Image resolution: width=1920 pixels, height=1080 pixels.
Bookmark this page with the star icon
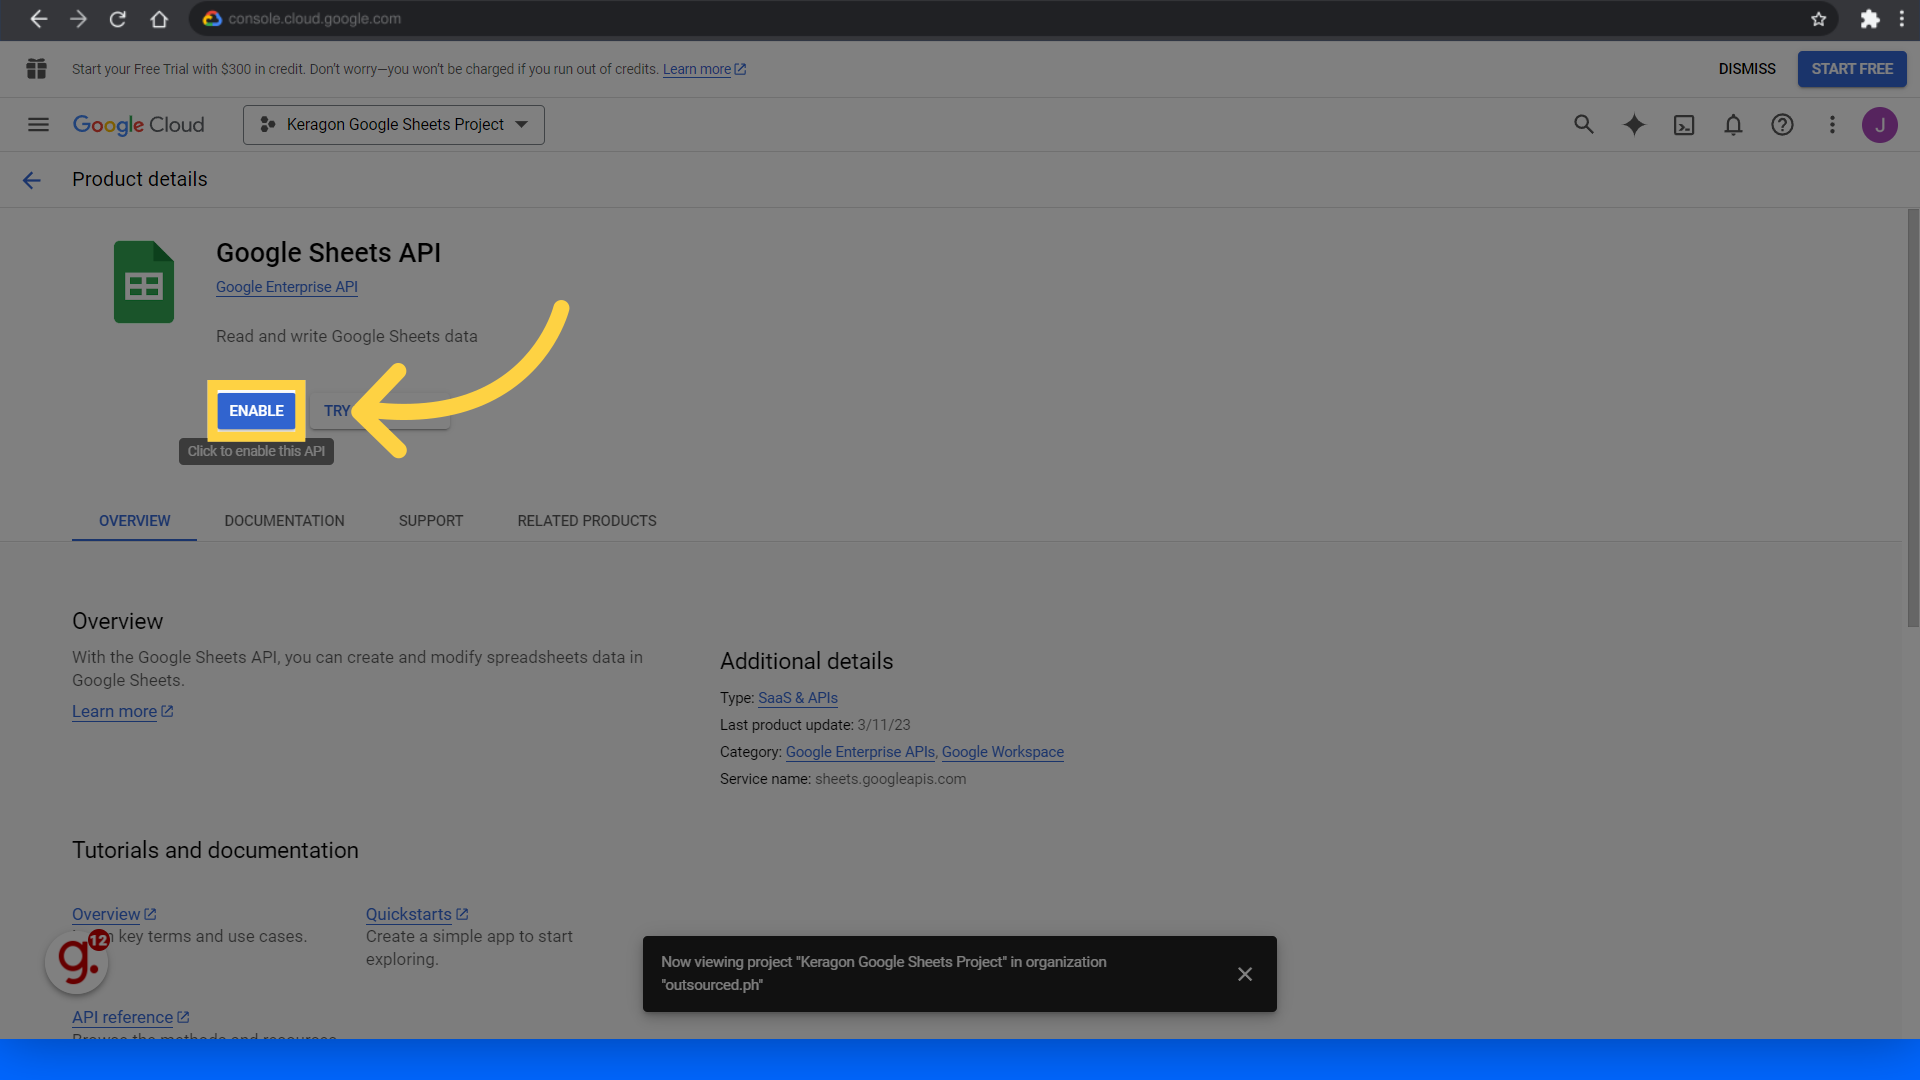pos(1819,19)
